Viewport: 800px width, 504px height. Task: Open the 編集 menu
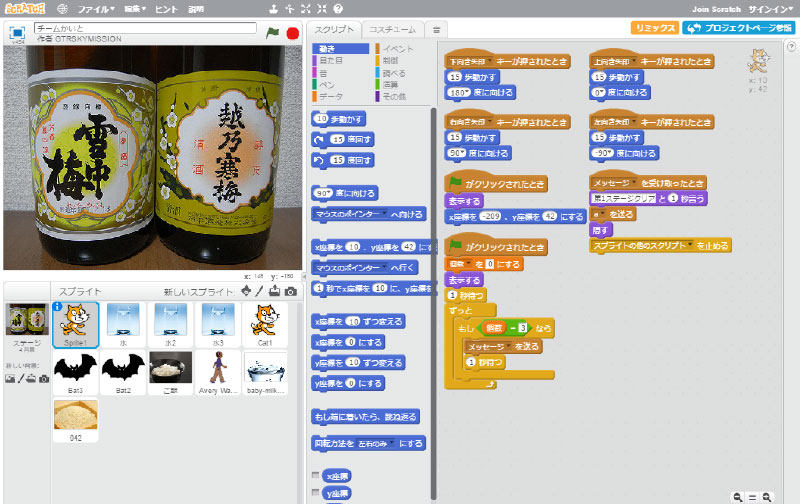[135, 9]
